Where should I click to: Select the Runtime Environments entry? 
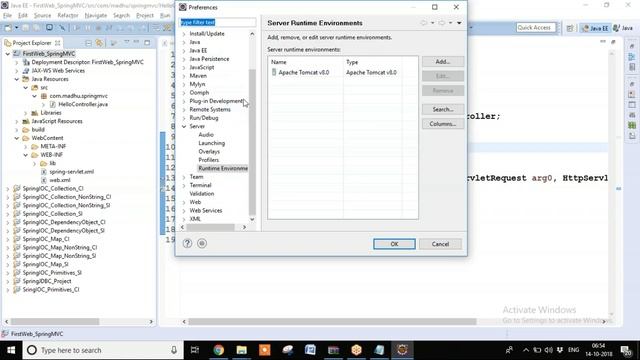click(x=223, y=169)
